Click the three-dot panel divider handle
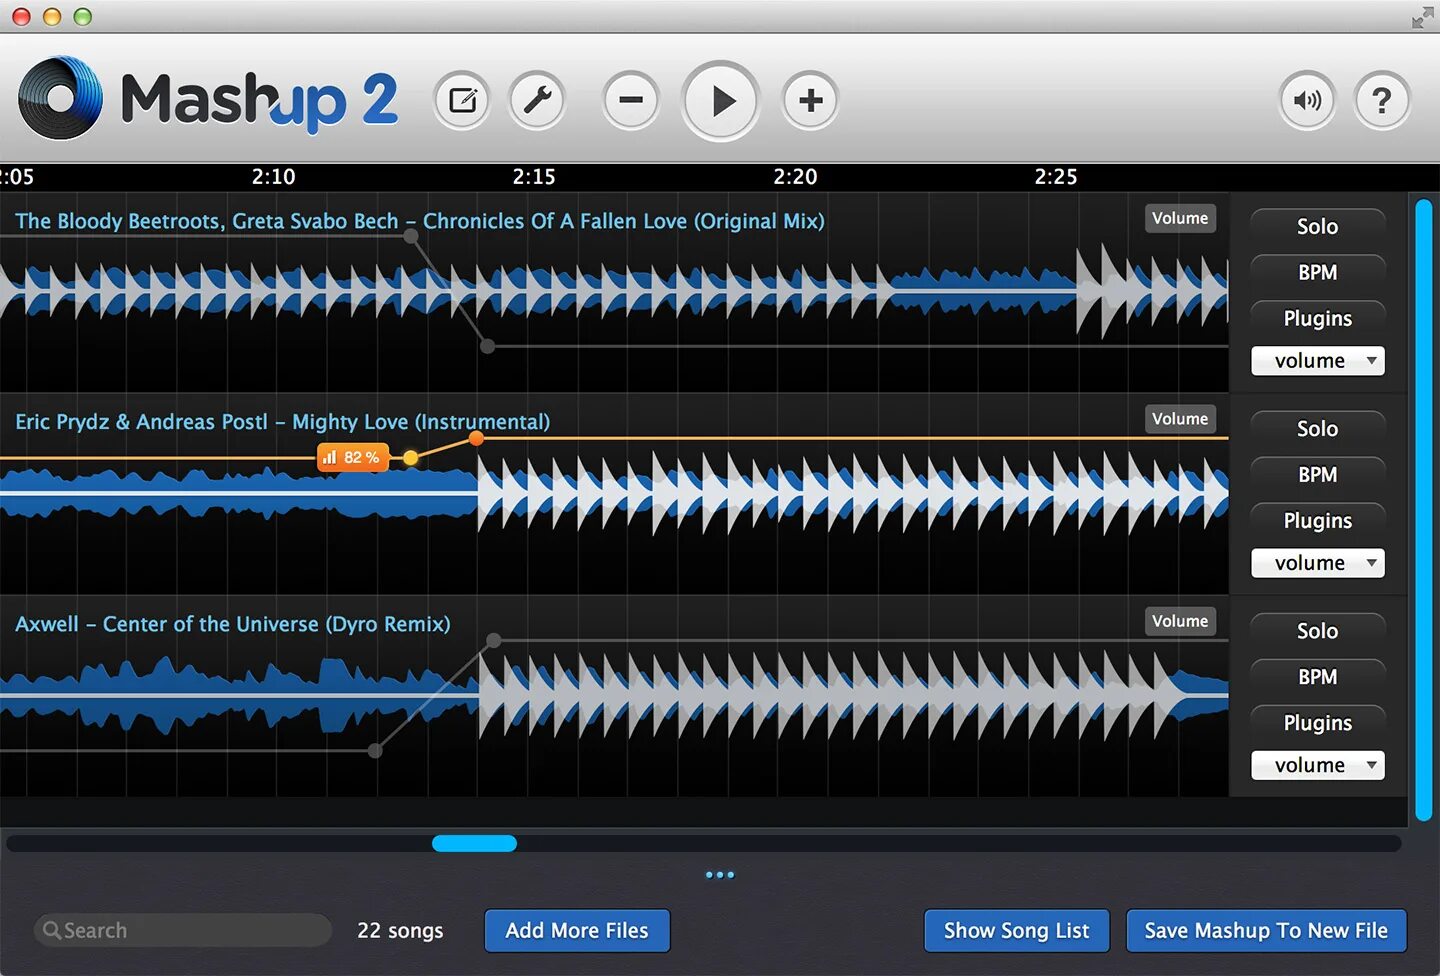The height and width of the screenshot is (976, 1440). [x=720, y=875]
